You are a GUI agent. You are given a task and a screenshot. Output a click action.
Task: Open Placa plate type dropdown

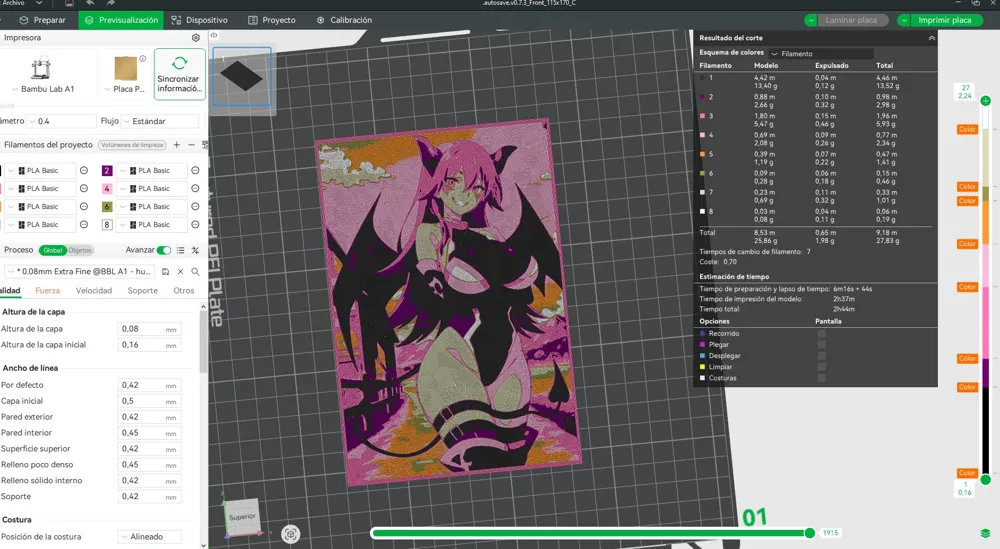tap(125, 89)
